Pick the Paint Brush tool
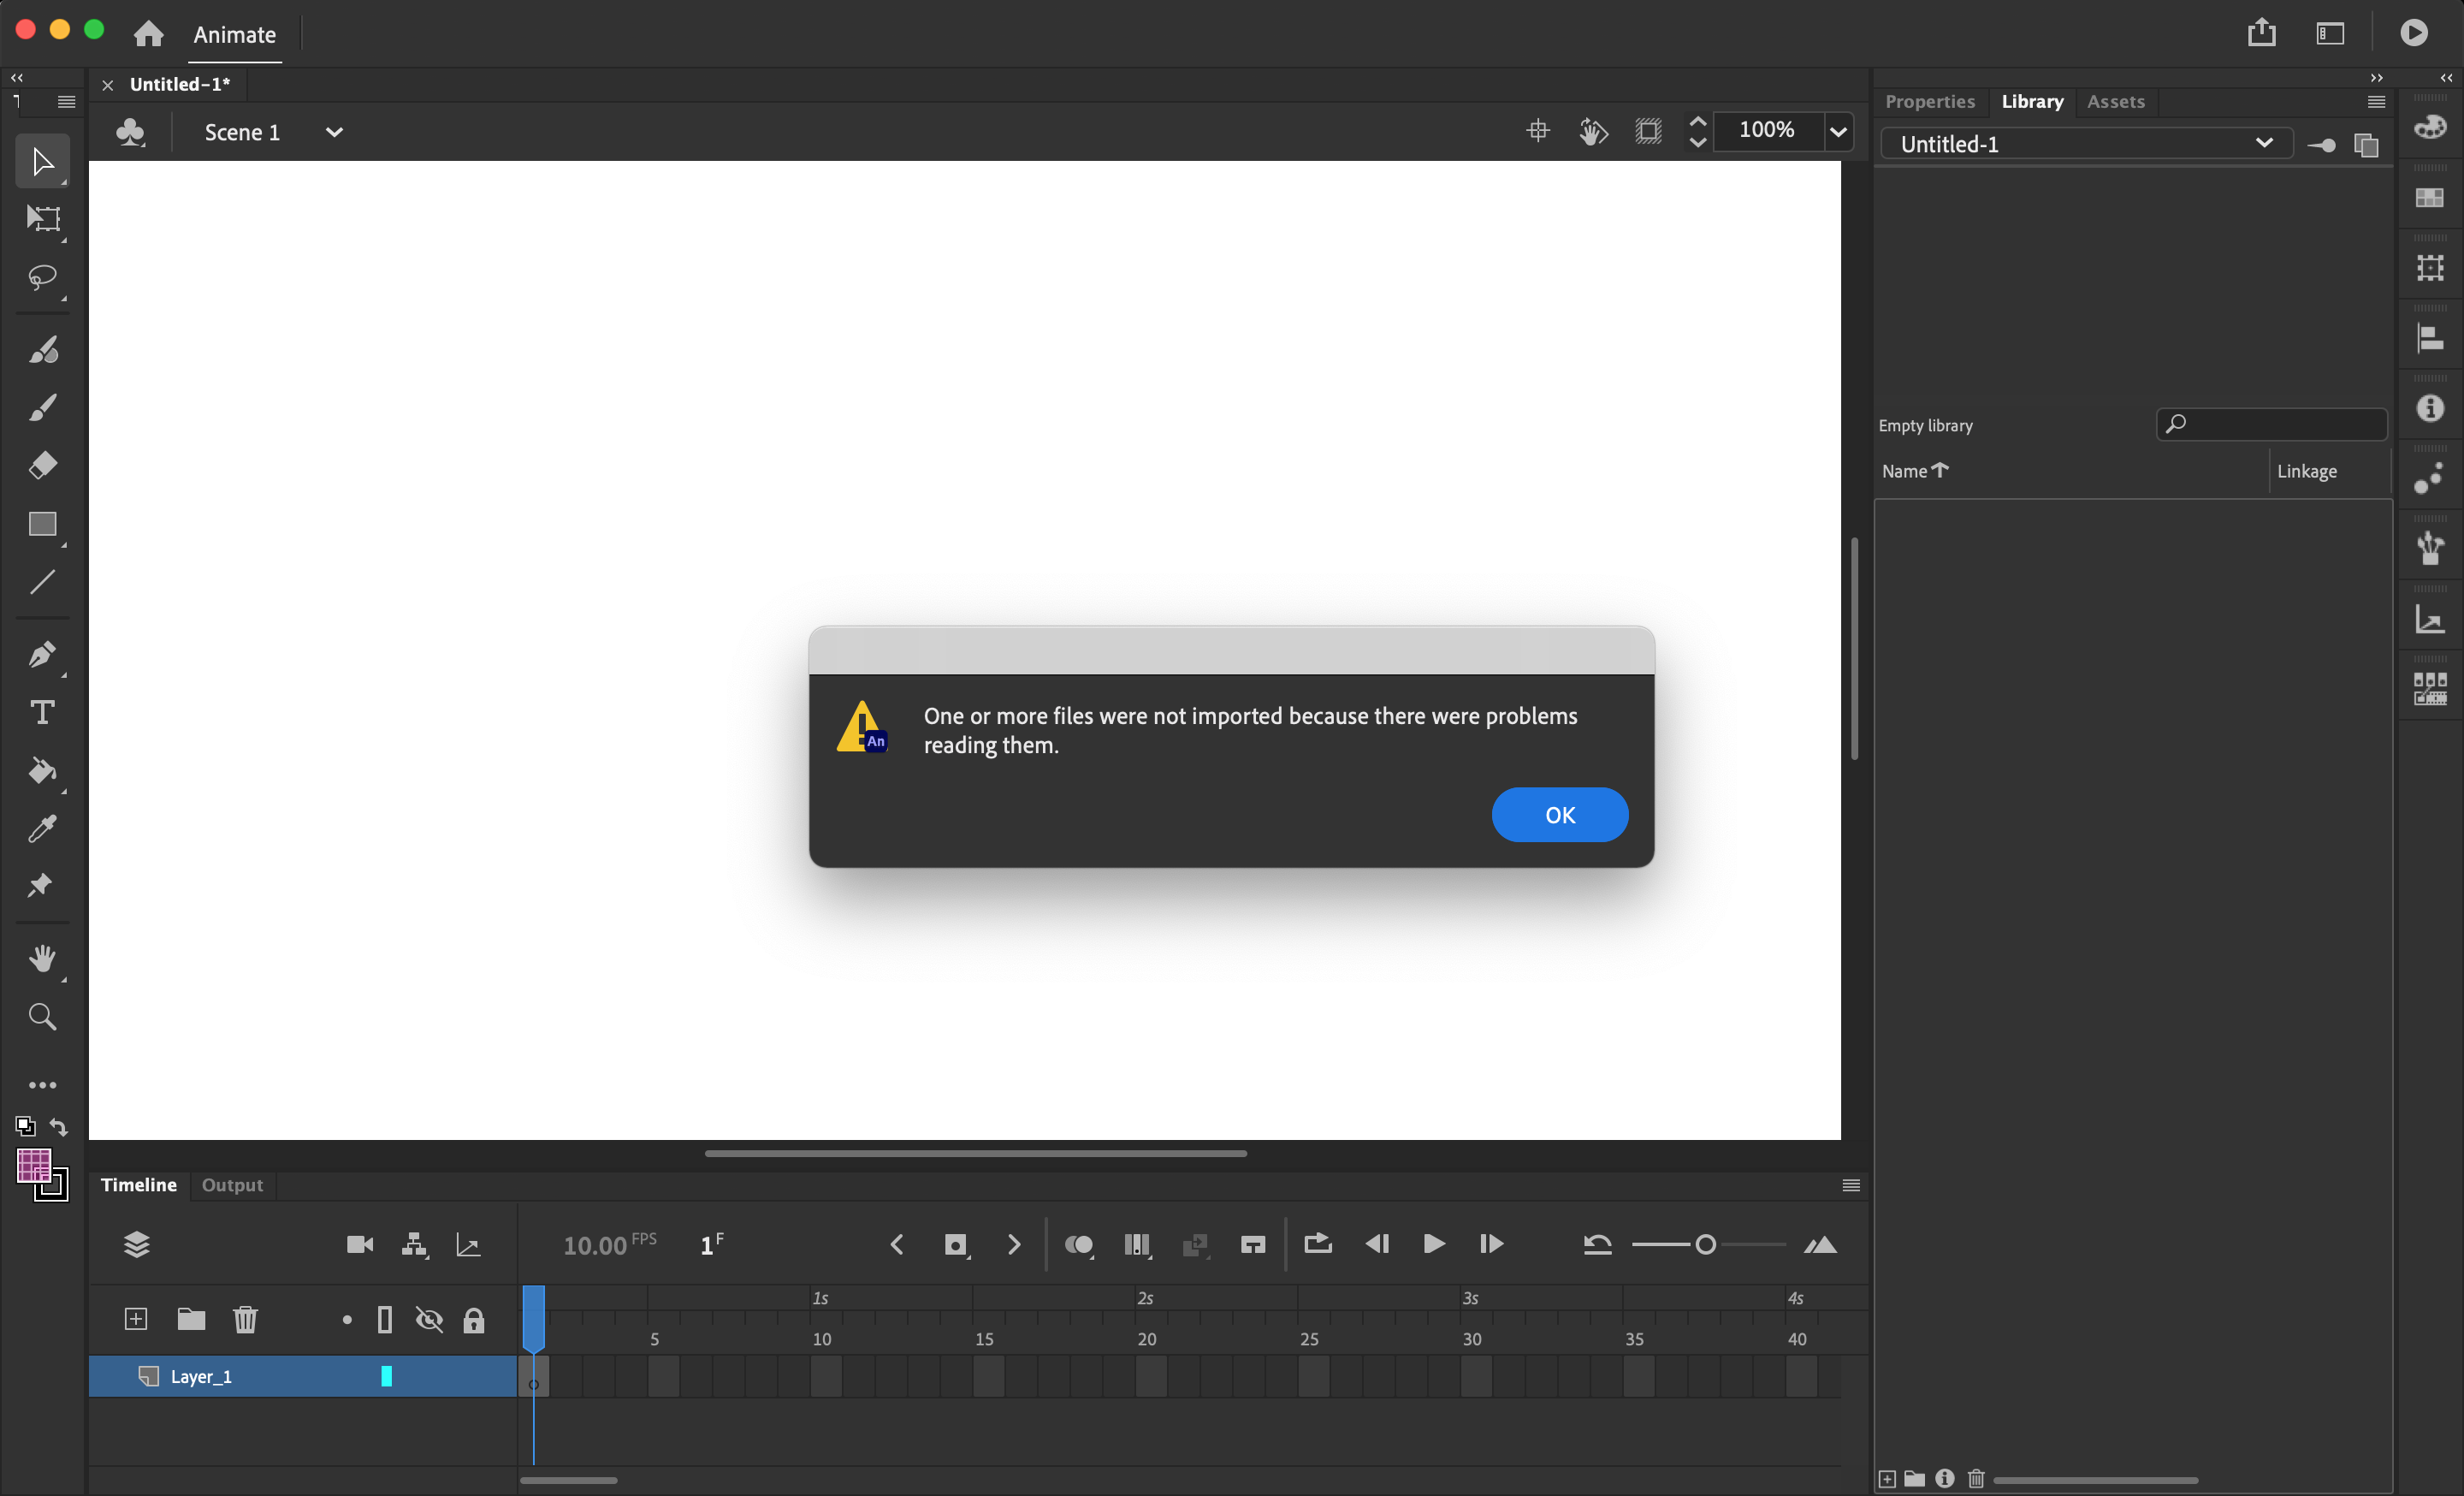The width and height of the screenshot is (2464, 1496). [x=43, y=348]
